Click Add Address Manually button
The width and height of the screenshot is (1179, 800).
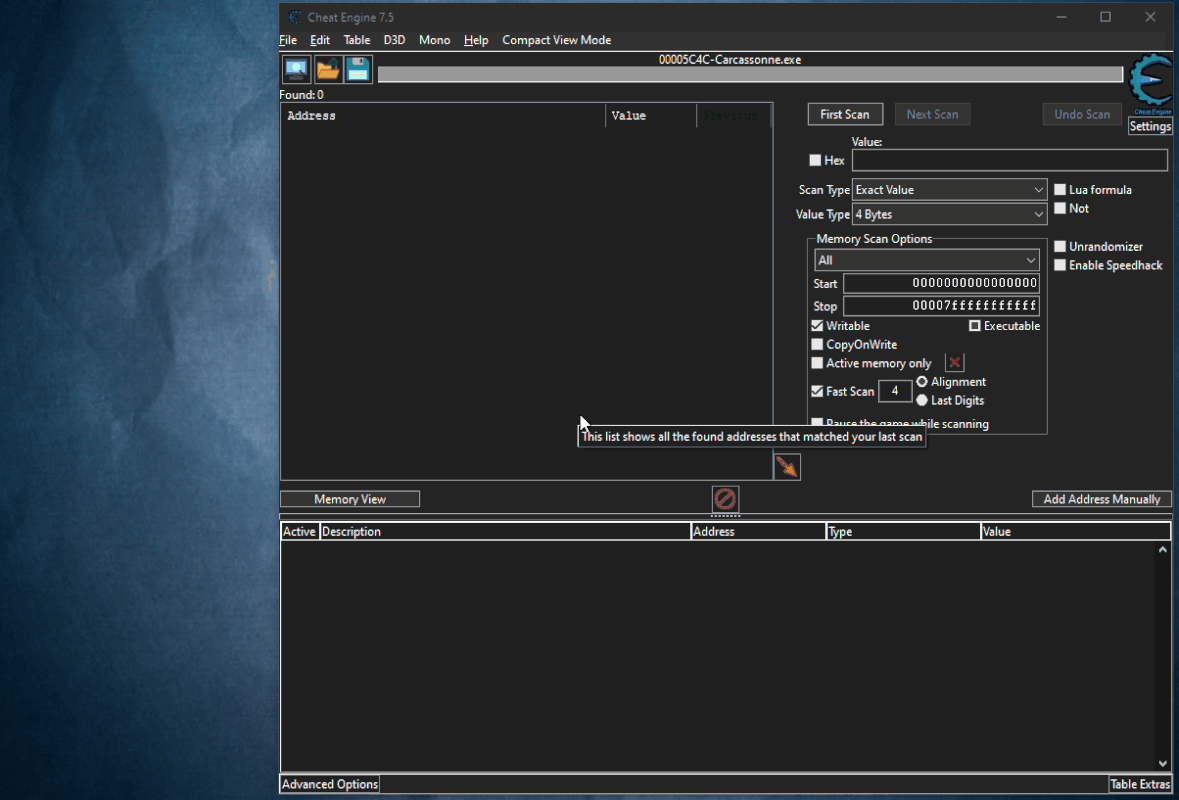tap(1102, 499)
